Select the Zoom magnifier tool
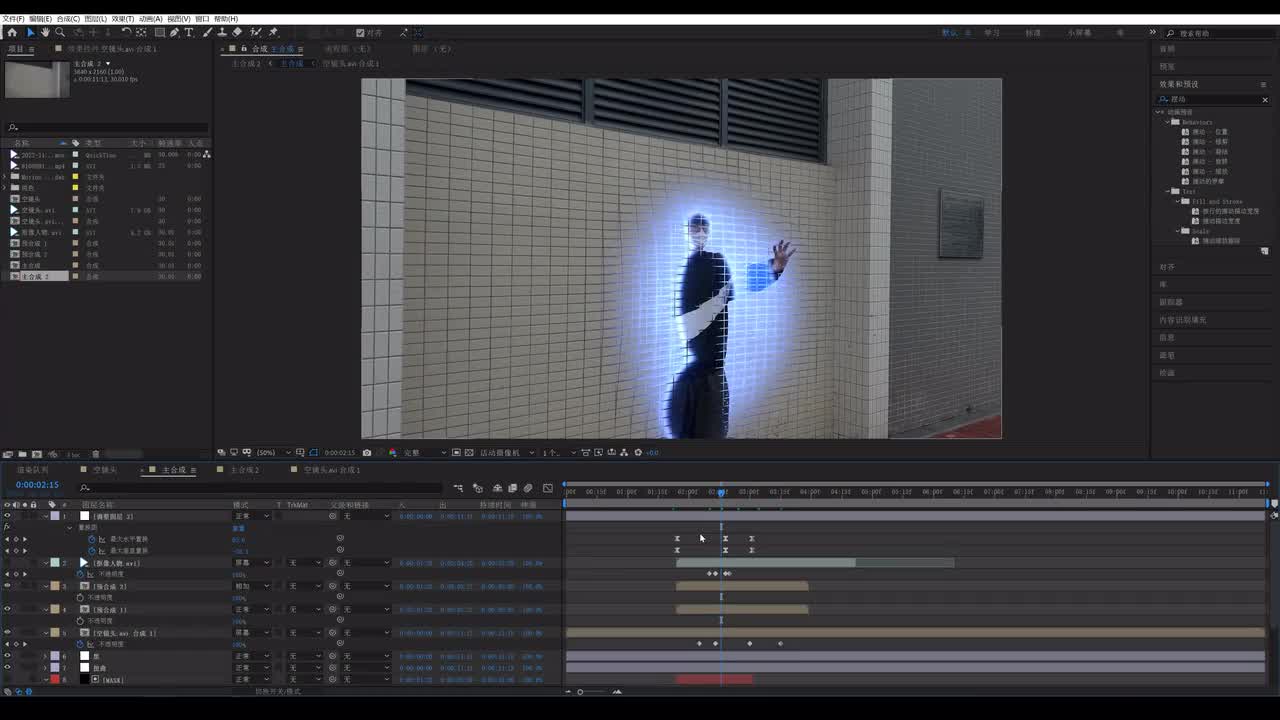This screenshot has height=720, width=1280. point(60,32)
